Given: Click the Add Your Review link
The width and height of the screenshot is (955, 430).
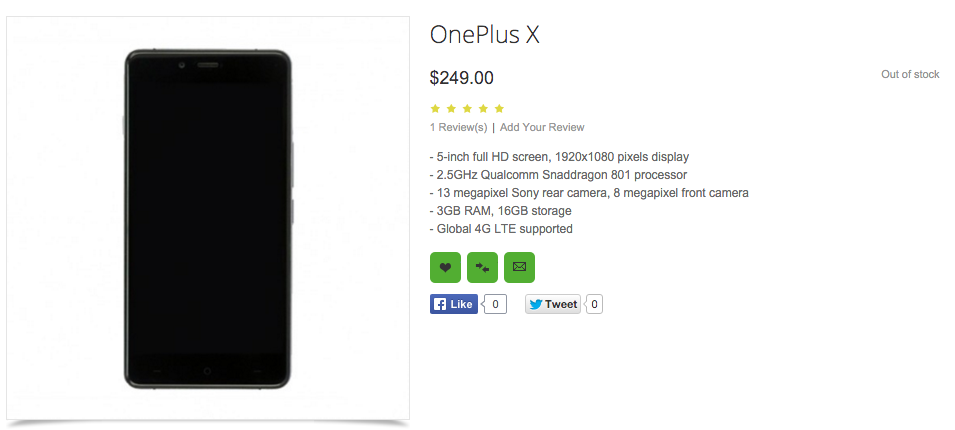Looking at the screenshot, I should pyautogui.click(x=542, y=127).
